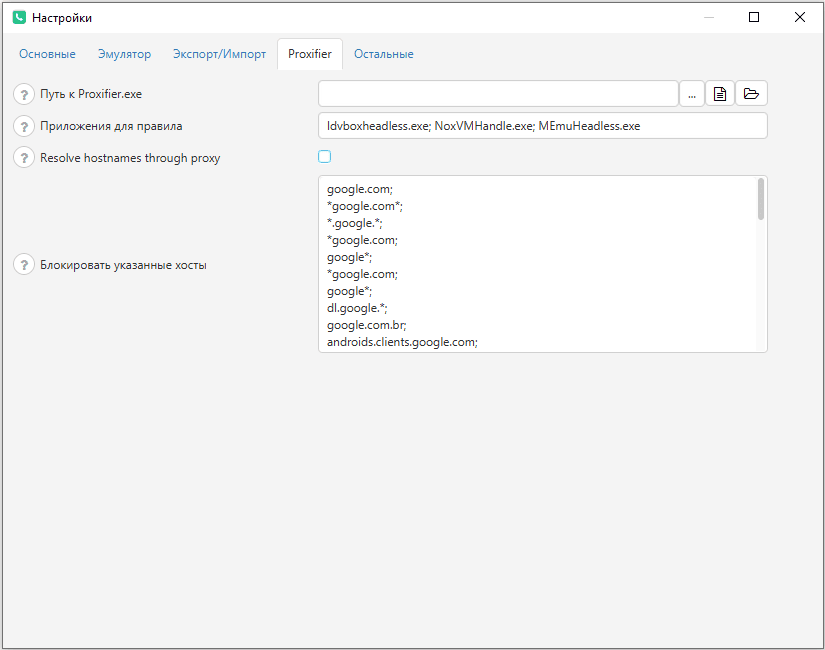
Task: Click the browse "..." button for Proxifier path
Action: pyautogui.click(x=692, y=94)
